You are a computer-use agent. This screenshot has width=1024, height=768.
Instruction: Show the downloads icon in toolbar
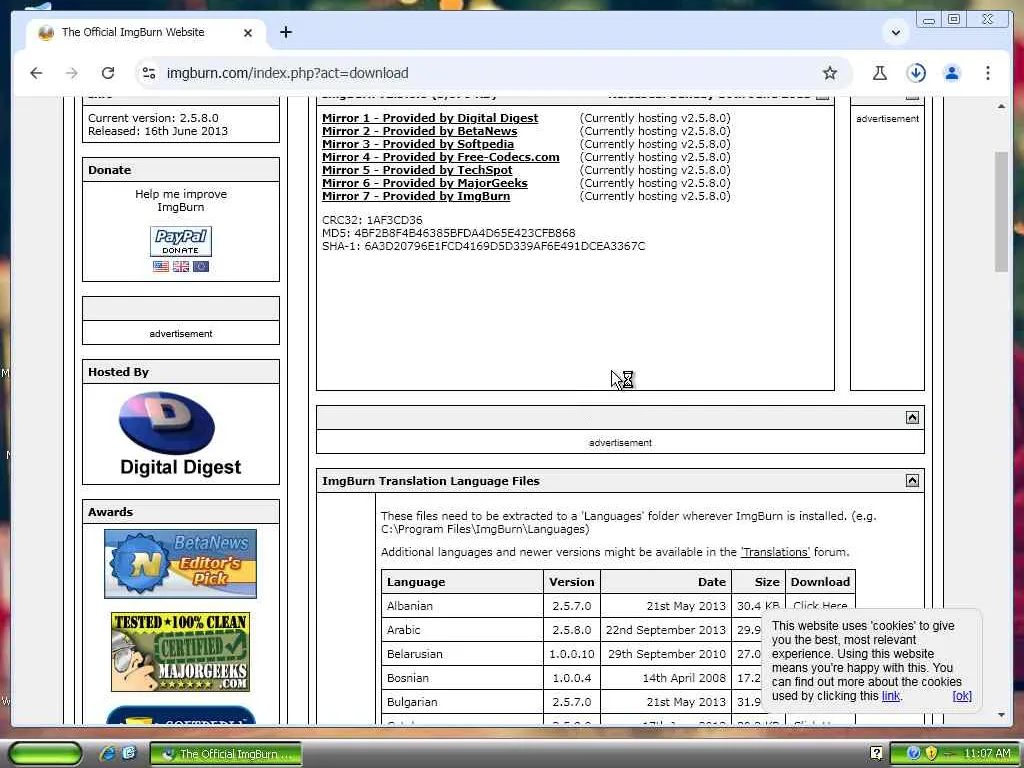click(x=916, y=73)
